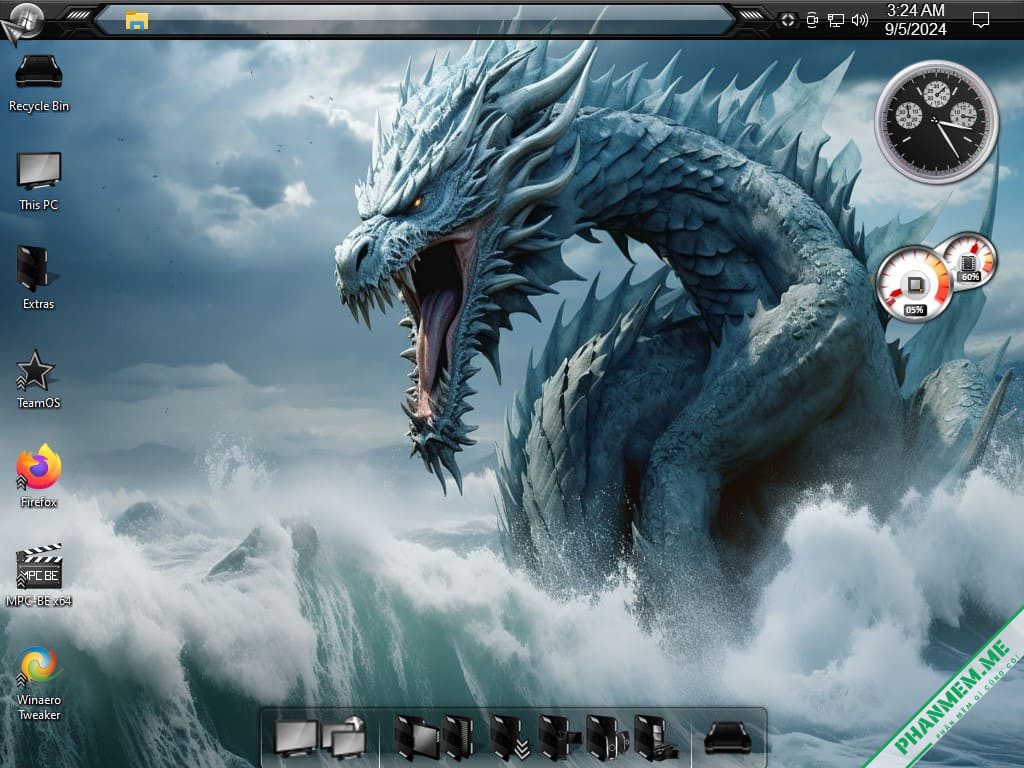Select the Winaero Tweaker shortcut

[39, 684]
